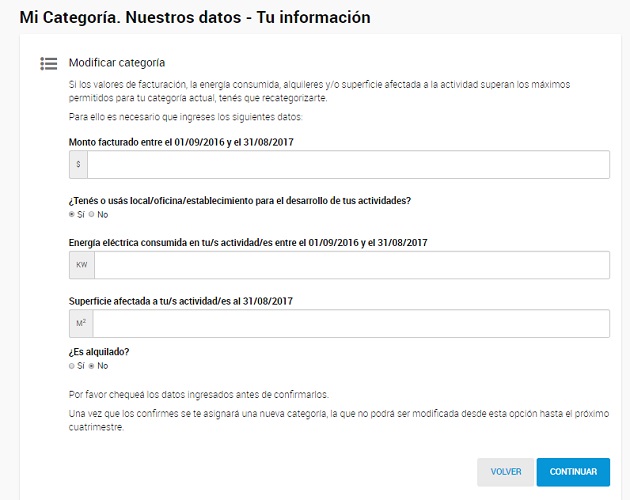The height and width of the screenshot is (500, 630).
Task: Click the list icon beside Modificar categoría
Action: pos(48,63)
